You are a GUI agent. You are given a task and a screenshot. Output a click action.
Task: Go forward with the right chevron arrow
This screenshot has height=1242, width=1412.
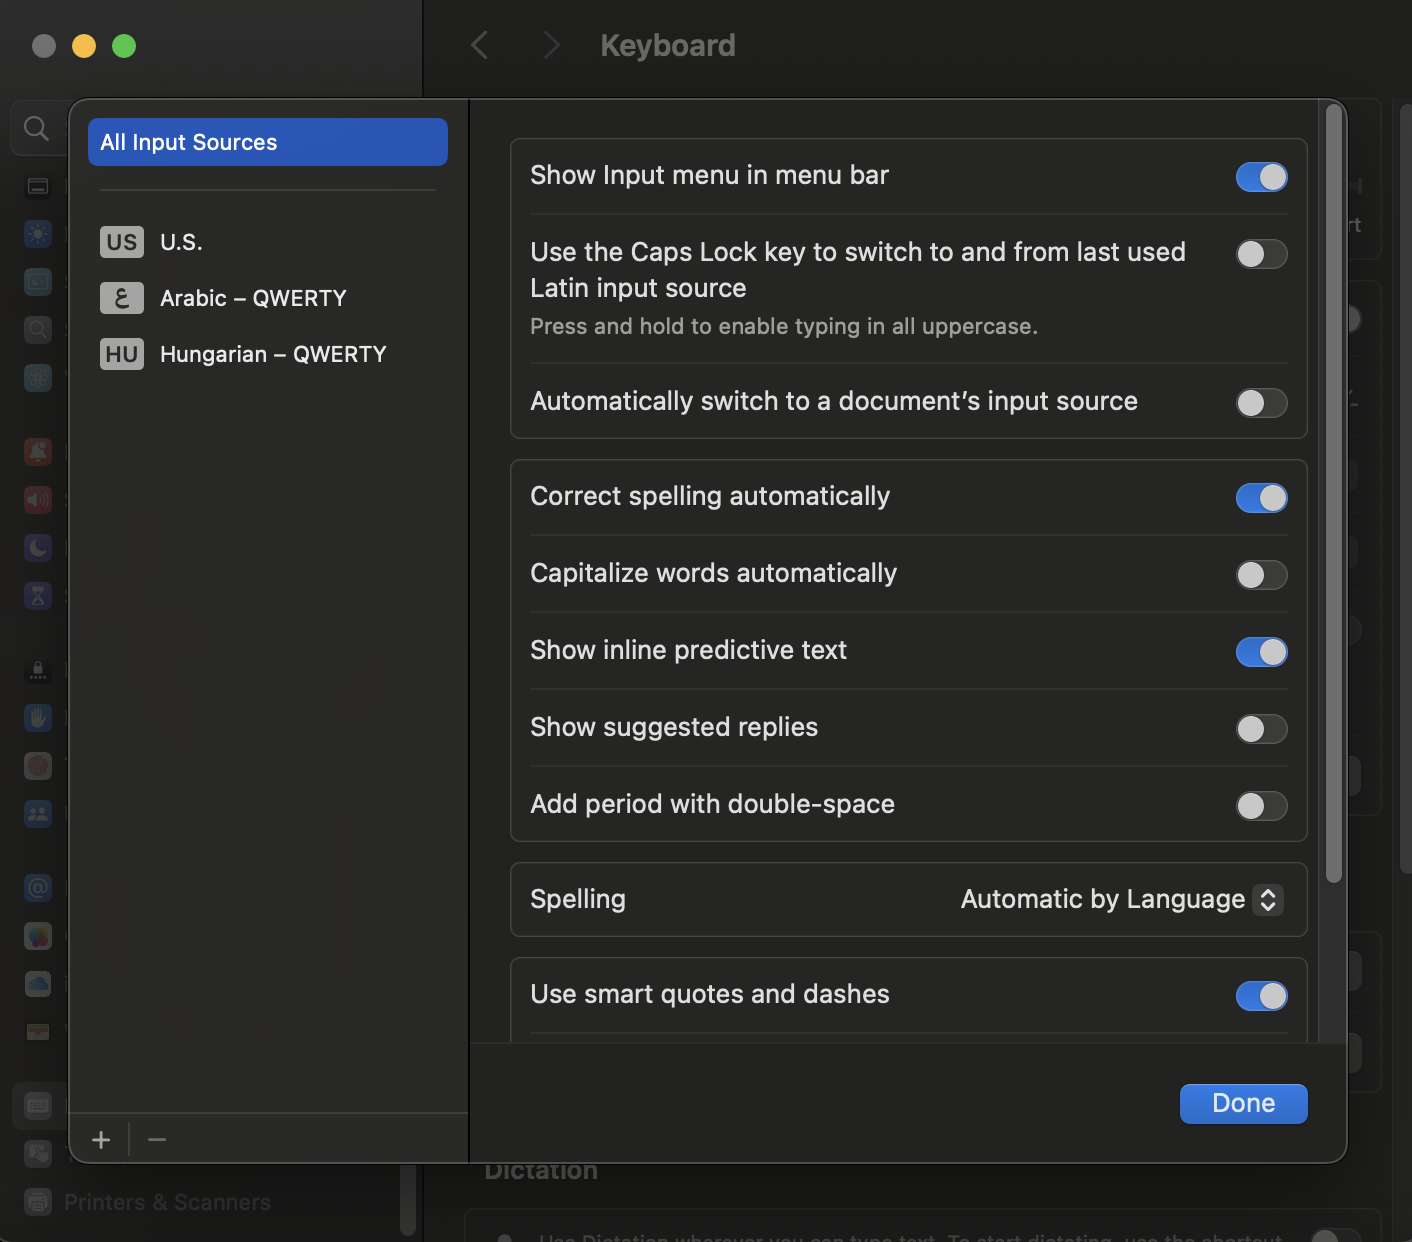(x=551, y=45)
